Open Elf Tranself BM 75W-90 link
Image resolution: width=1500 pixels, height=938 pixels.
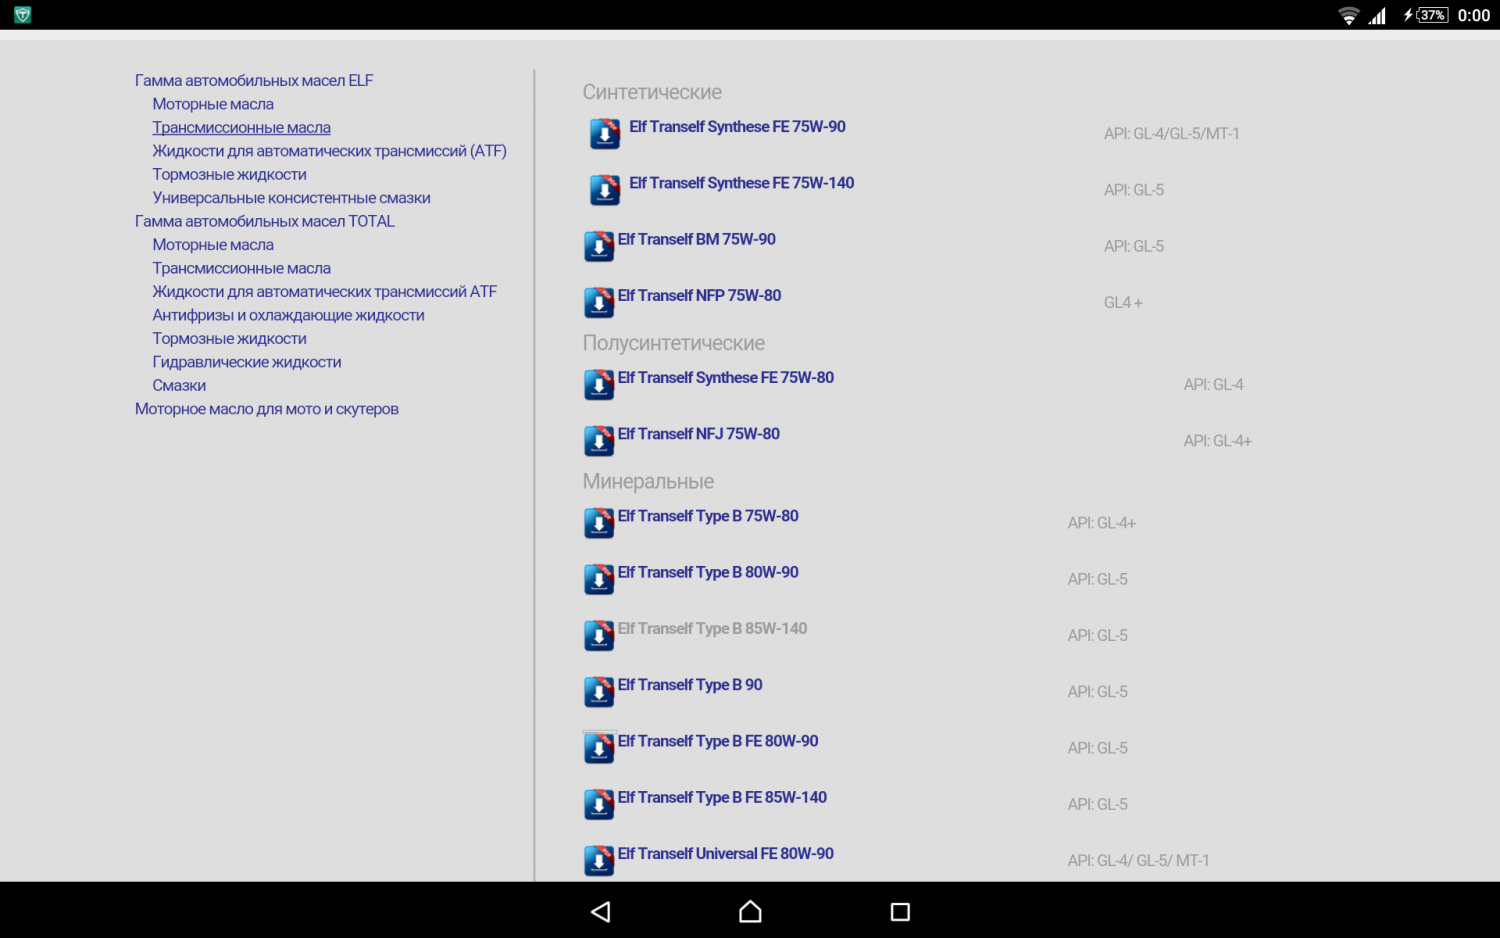click(696, 239)
